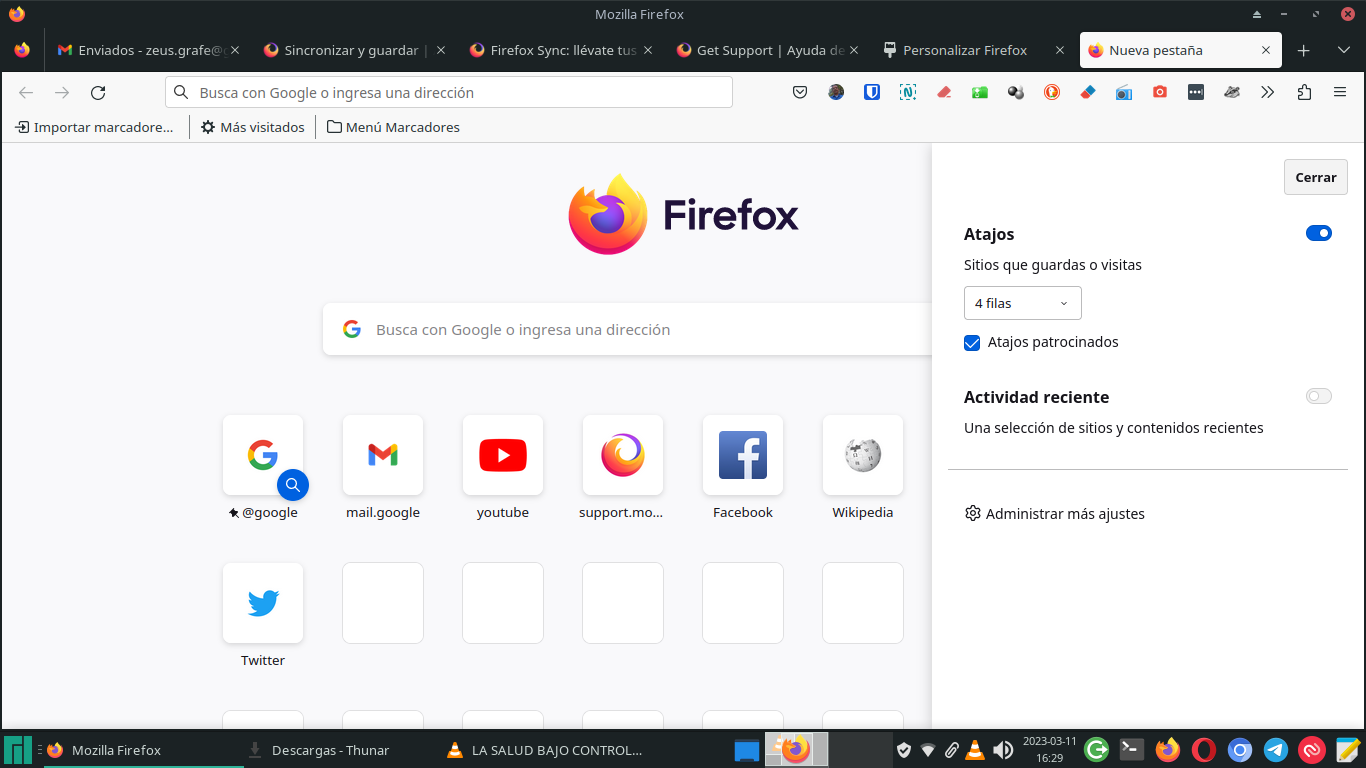Click Importar marcadores... in bookmarks bar

95,127
